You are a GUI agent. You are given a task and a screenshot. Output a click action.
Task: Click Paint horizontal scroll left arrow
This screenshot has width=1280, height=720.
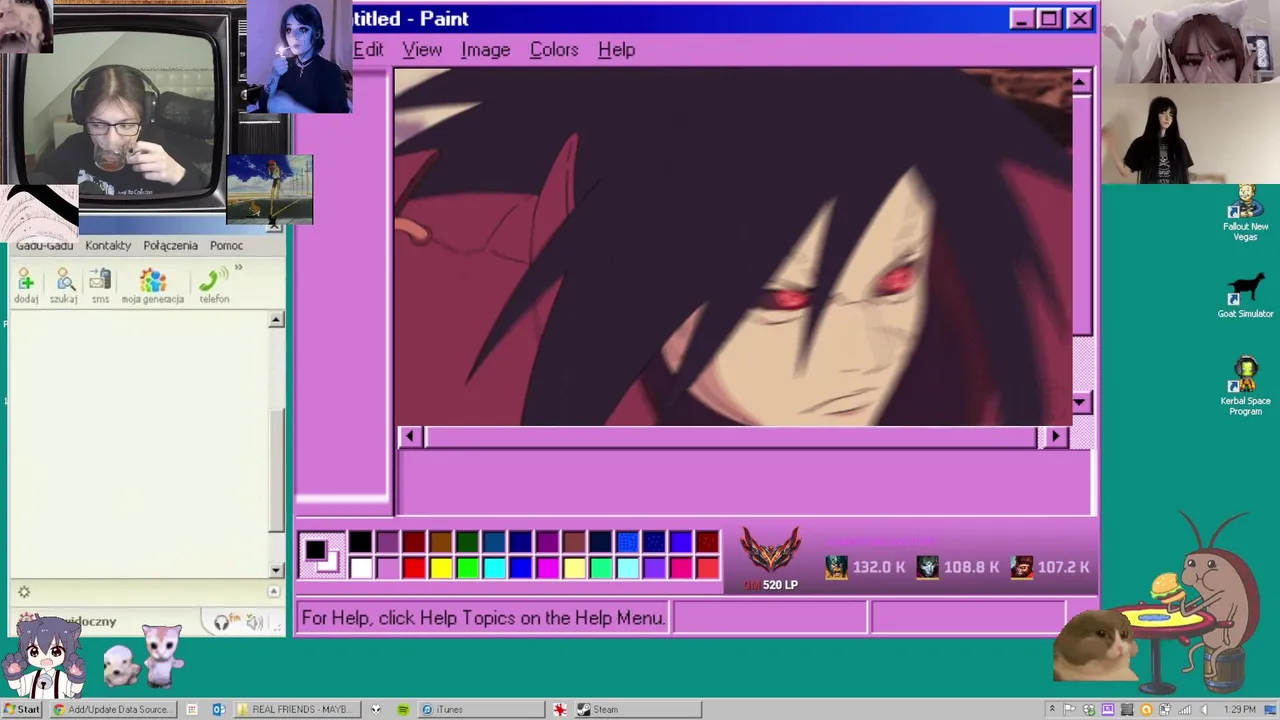(x=409, y=436)
